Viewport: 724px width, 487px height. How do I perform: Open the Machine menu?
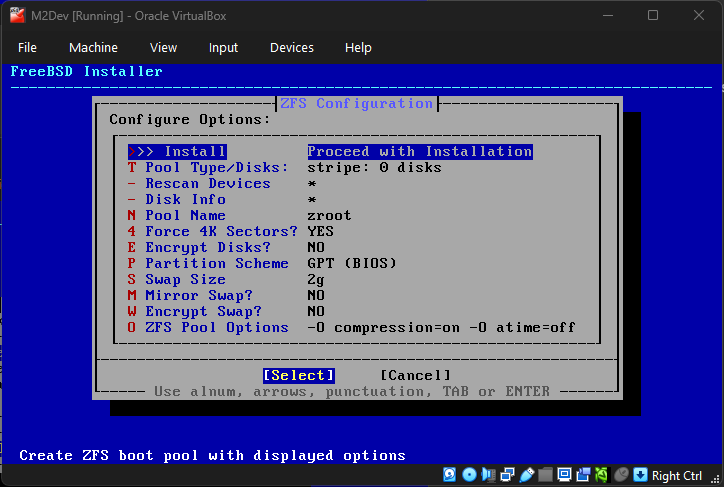coord(93,47)
